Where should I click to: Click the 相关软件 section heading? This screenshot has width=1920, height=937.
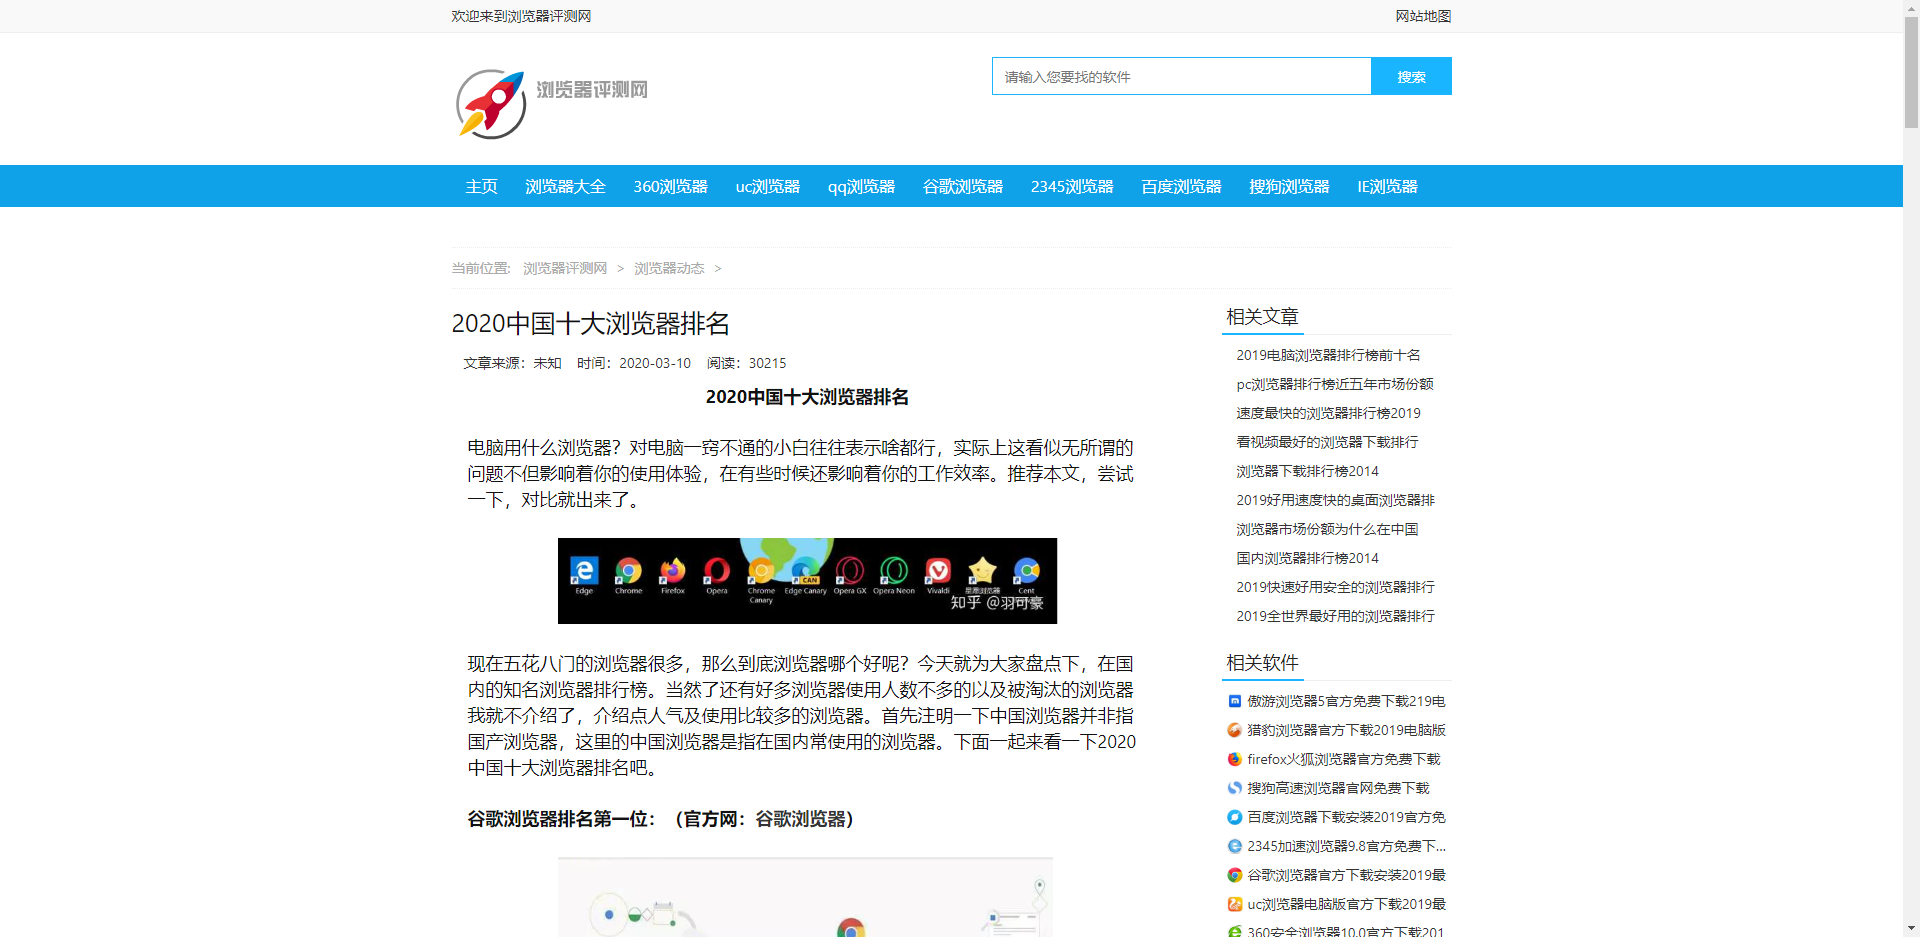point(1262,663)
